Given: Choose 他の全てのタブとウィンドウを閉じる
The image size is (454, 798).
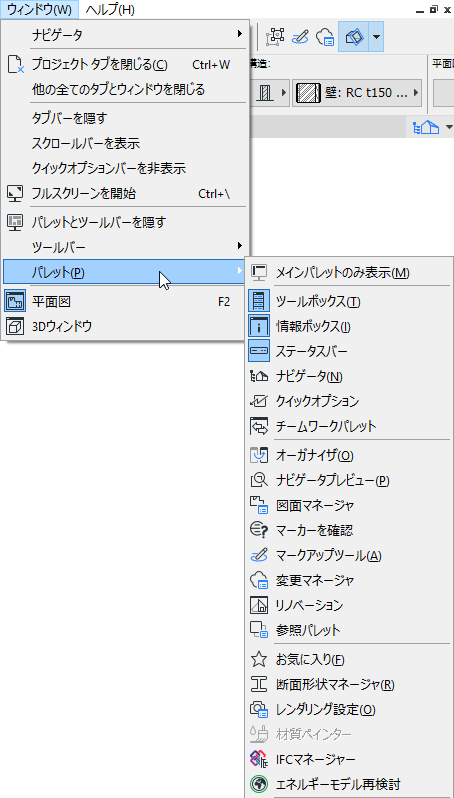Looking at the screenshot, I should point(125,90).
